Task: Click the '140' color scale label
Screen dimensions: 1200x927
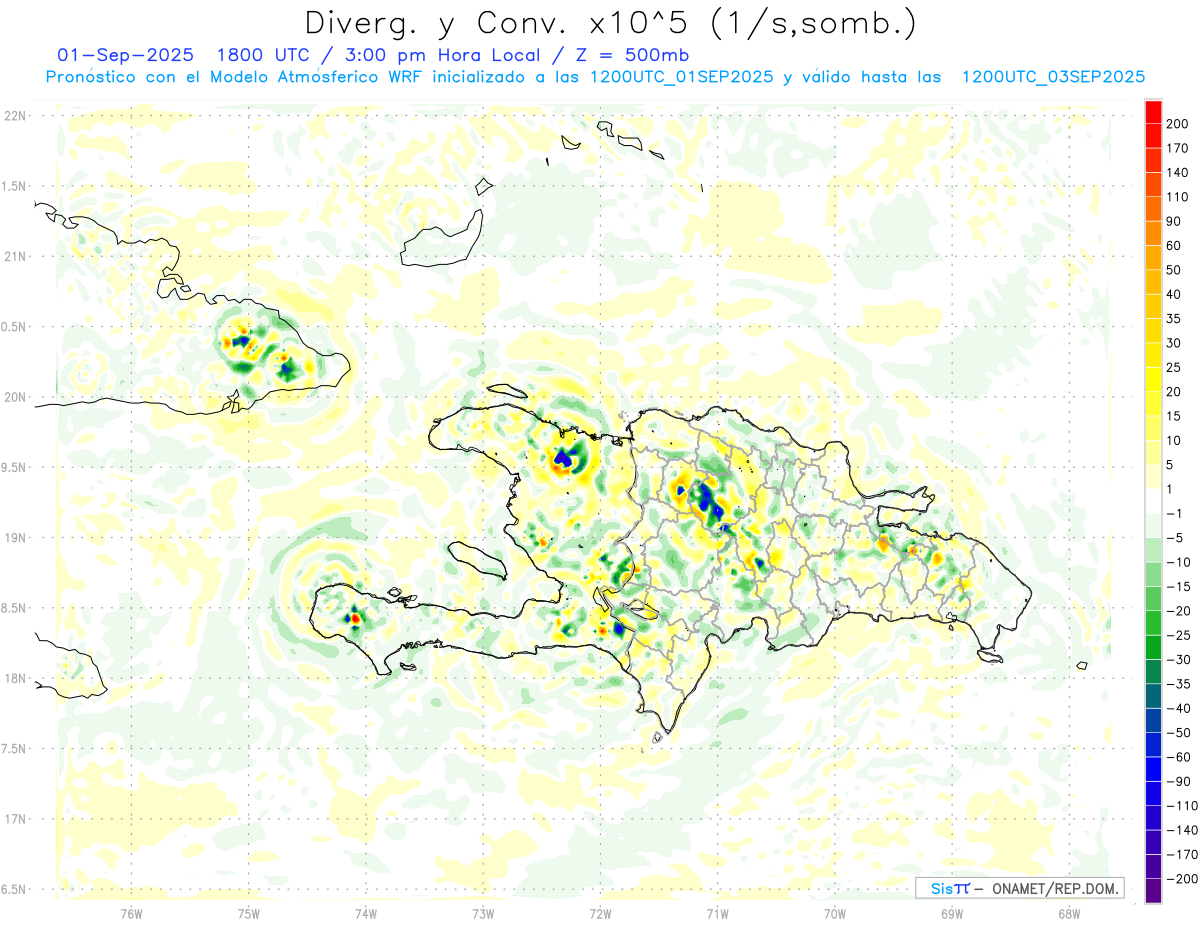Action: 1176,172
